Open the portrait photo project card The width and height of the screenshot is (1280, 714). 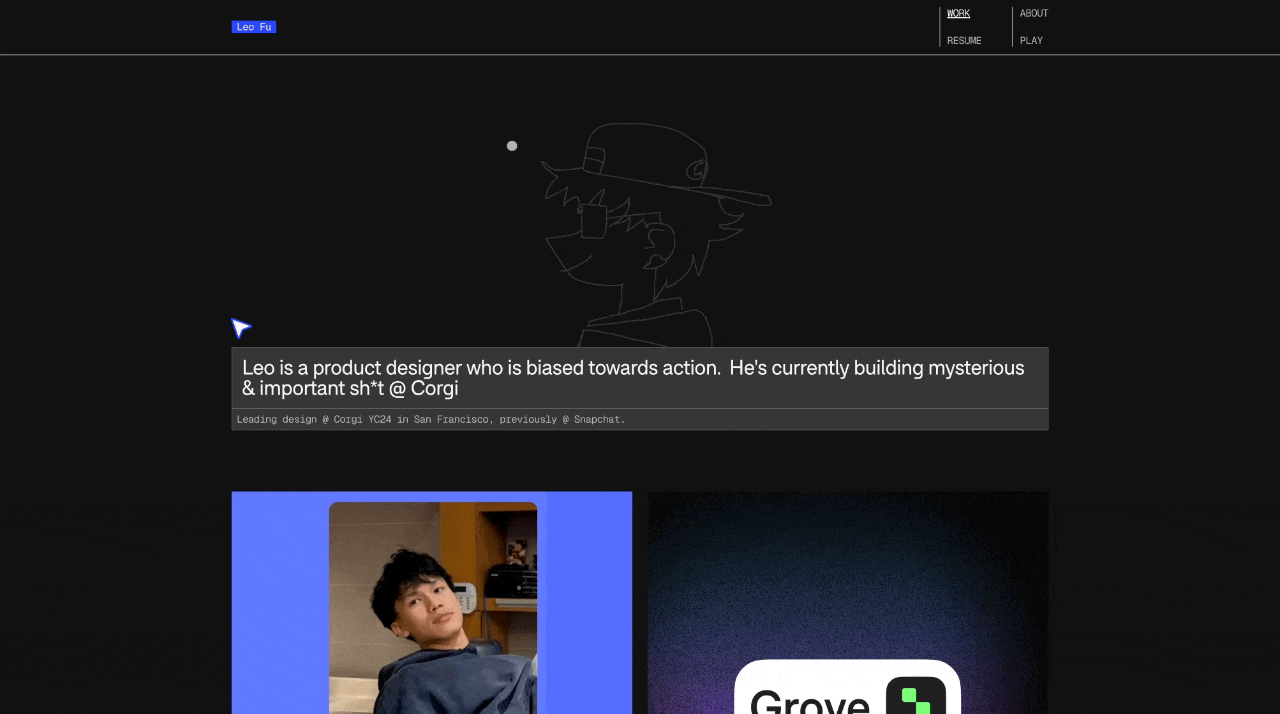431,600
